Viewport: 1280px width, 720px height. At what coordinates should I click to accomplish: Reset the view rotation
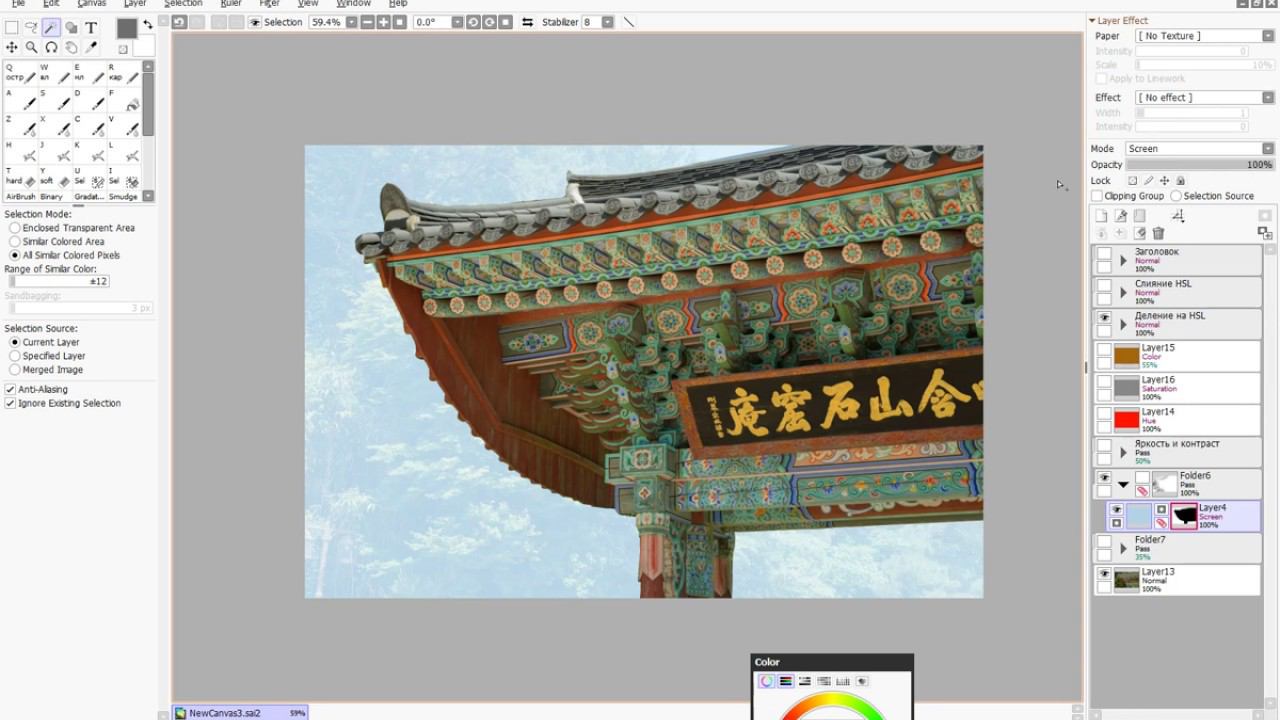click(x=506, y=22)
